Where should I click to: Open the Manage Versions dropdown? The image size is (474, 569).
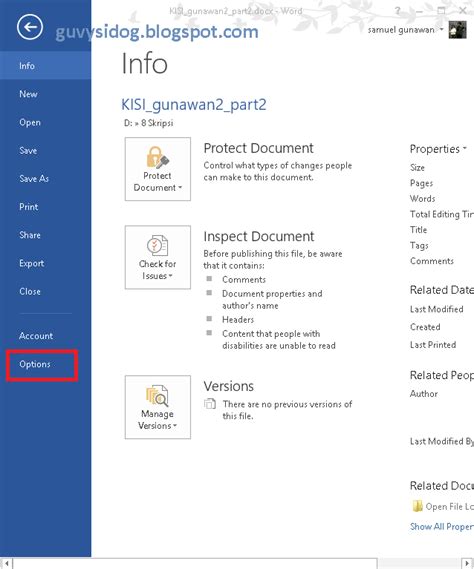pos(158,407)
